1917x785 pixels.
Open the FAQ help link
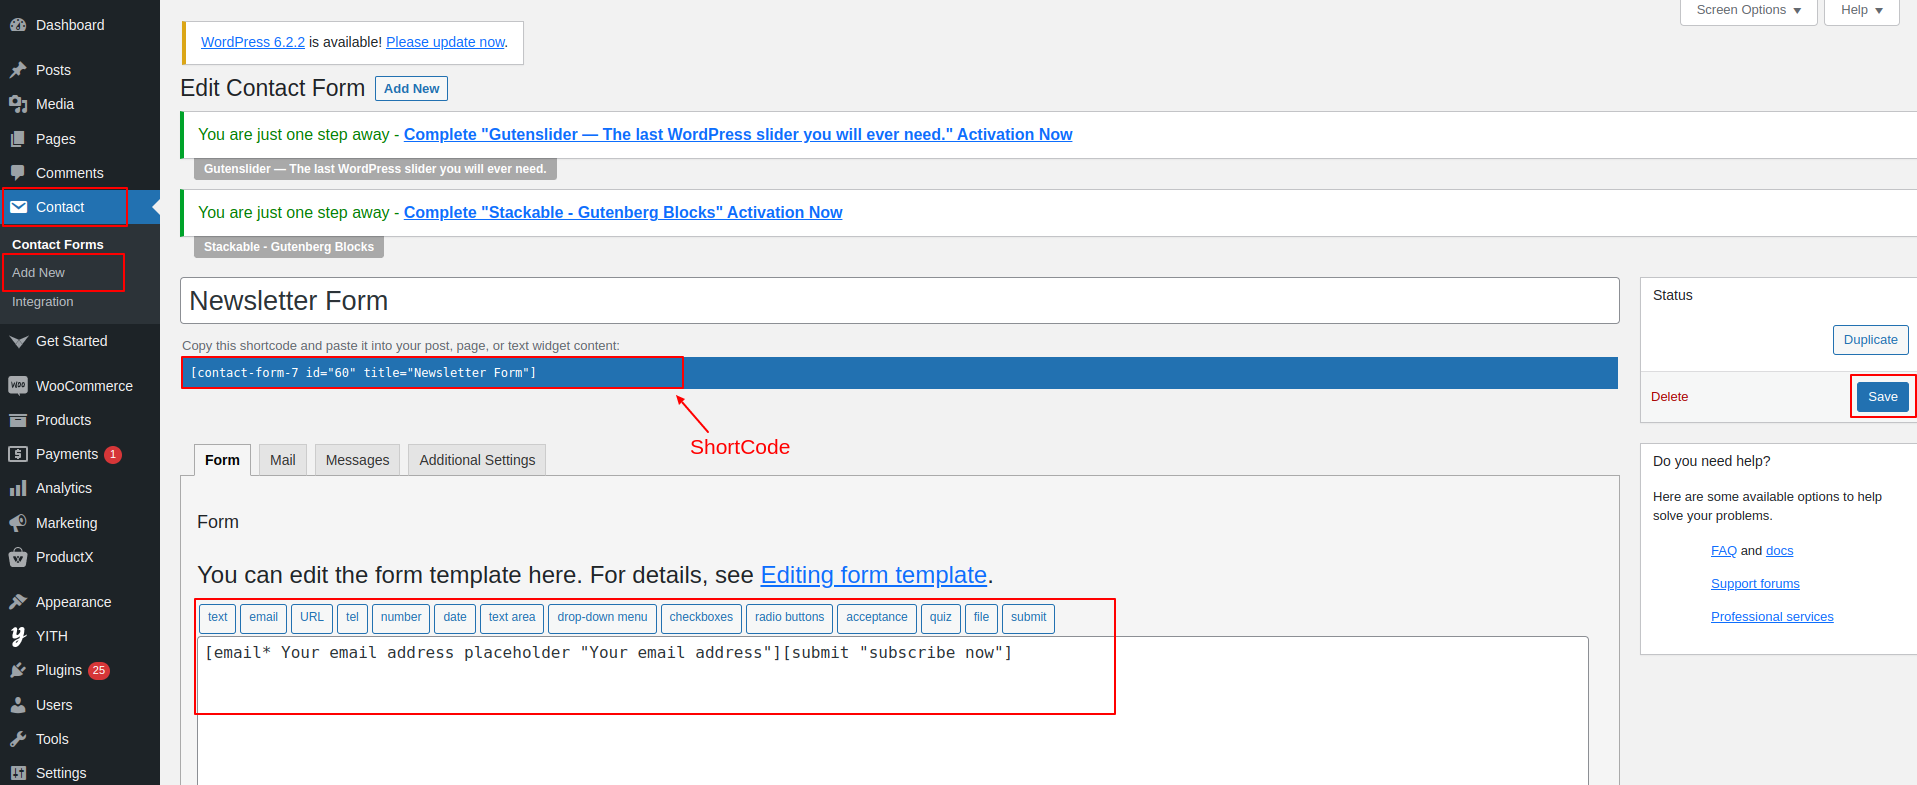(1724, 551)
